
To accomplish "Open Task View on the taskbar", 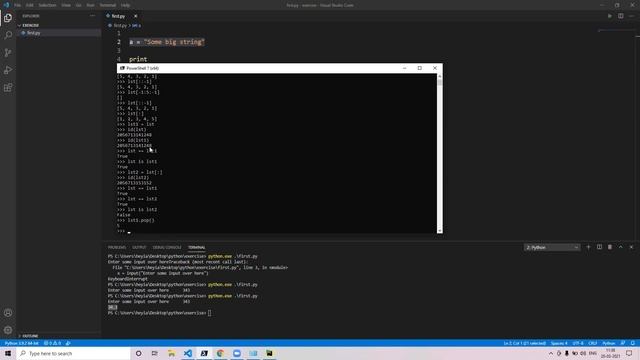I will point(155,353).
